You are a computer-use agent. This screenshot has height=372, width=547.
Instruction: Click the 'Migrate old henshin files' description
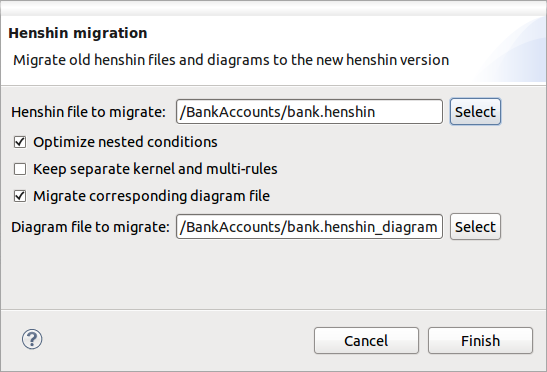(x=231, y=60)
